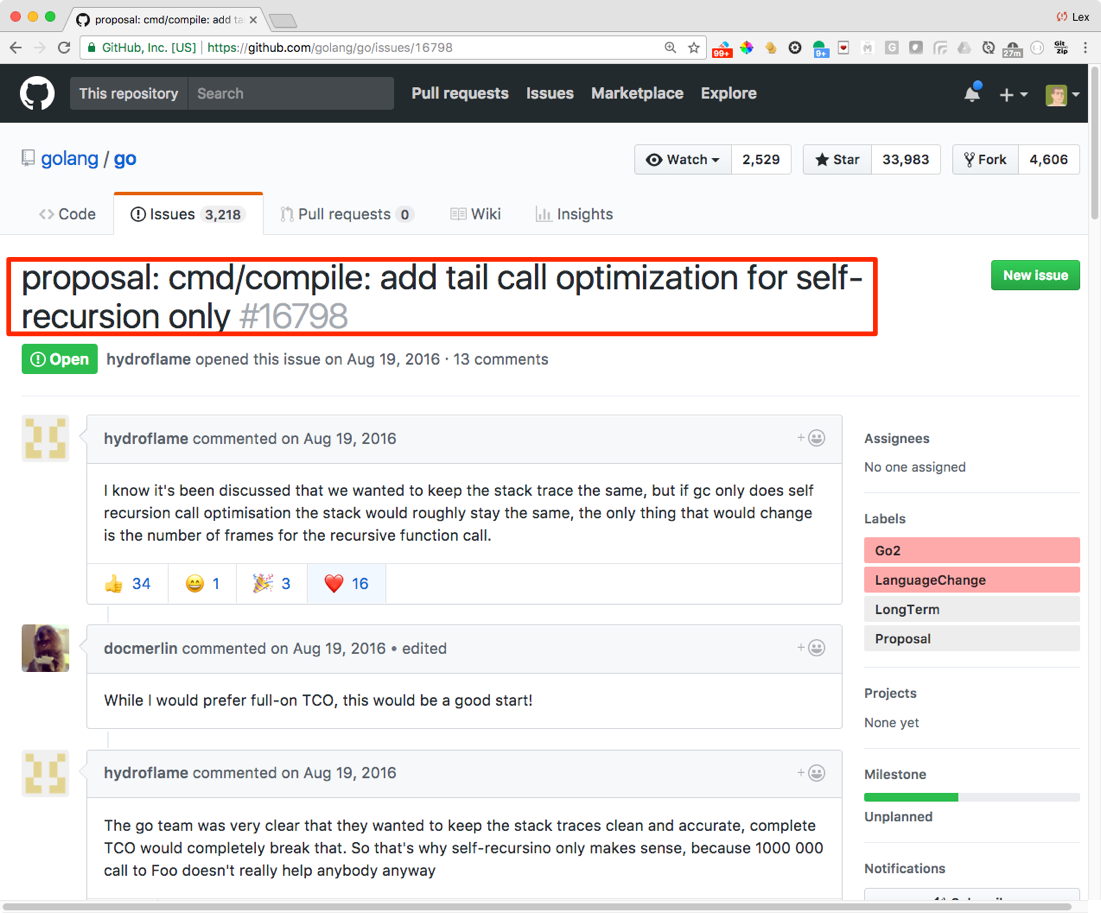Screen dimensions: 1101x913
Task: Open the user avatar menu
Action: [1062, 94]
